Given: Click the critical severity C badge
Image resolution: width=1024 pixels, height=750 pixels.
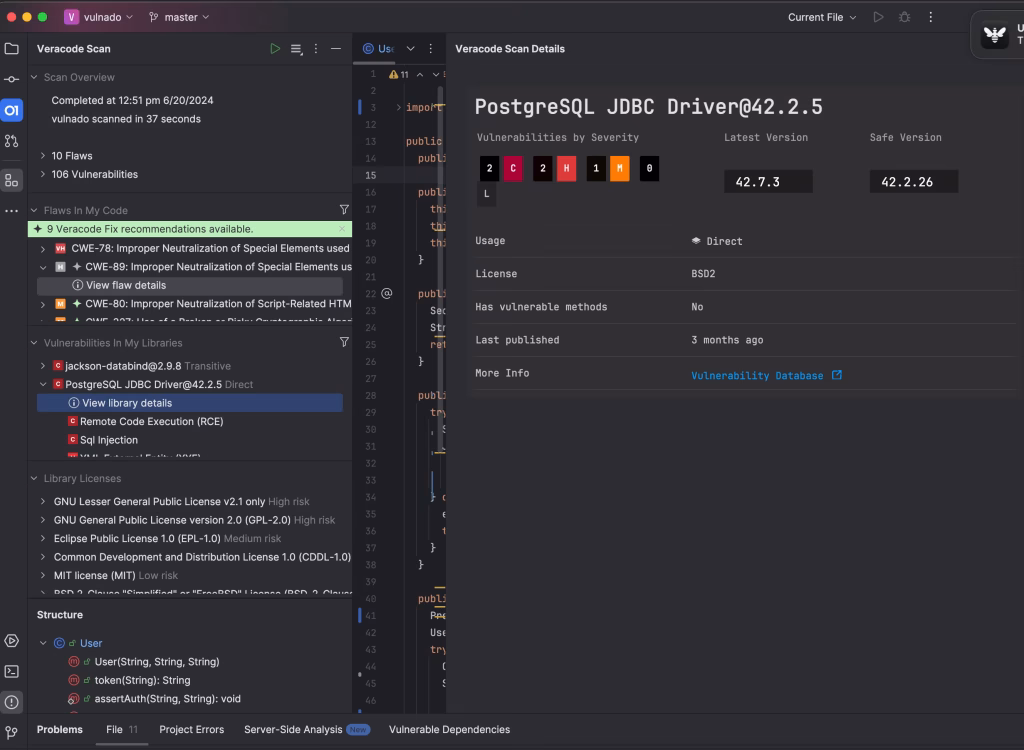Looking at the screenshot, I should tap(513, 168).
